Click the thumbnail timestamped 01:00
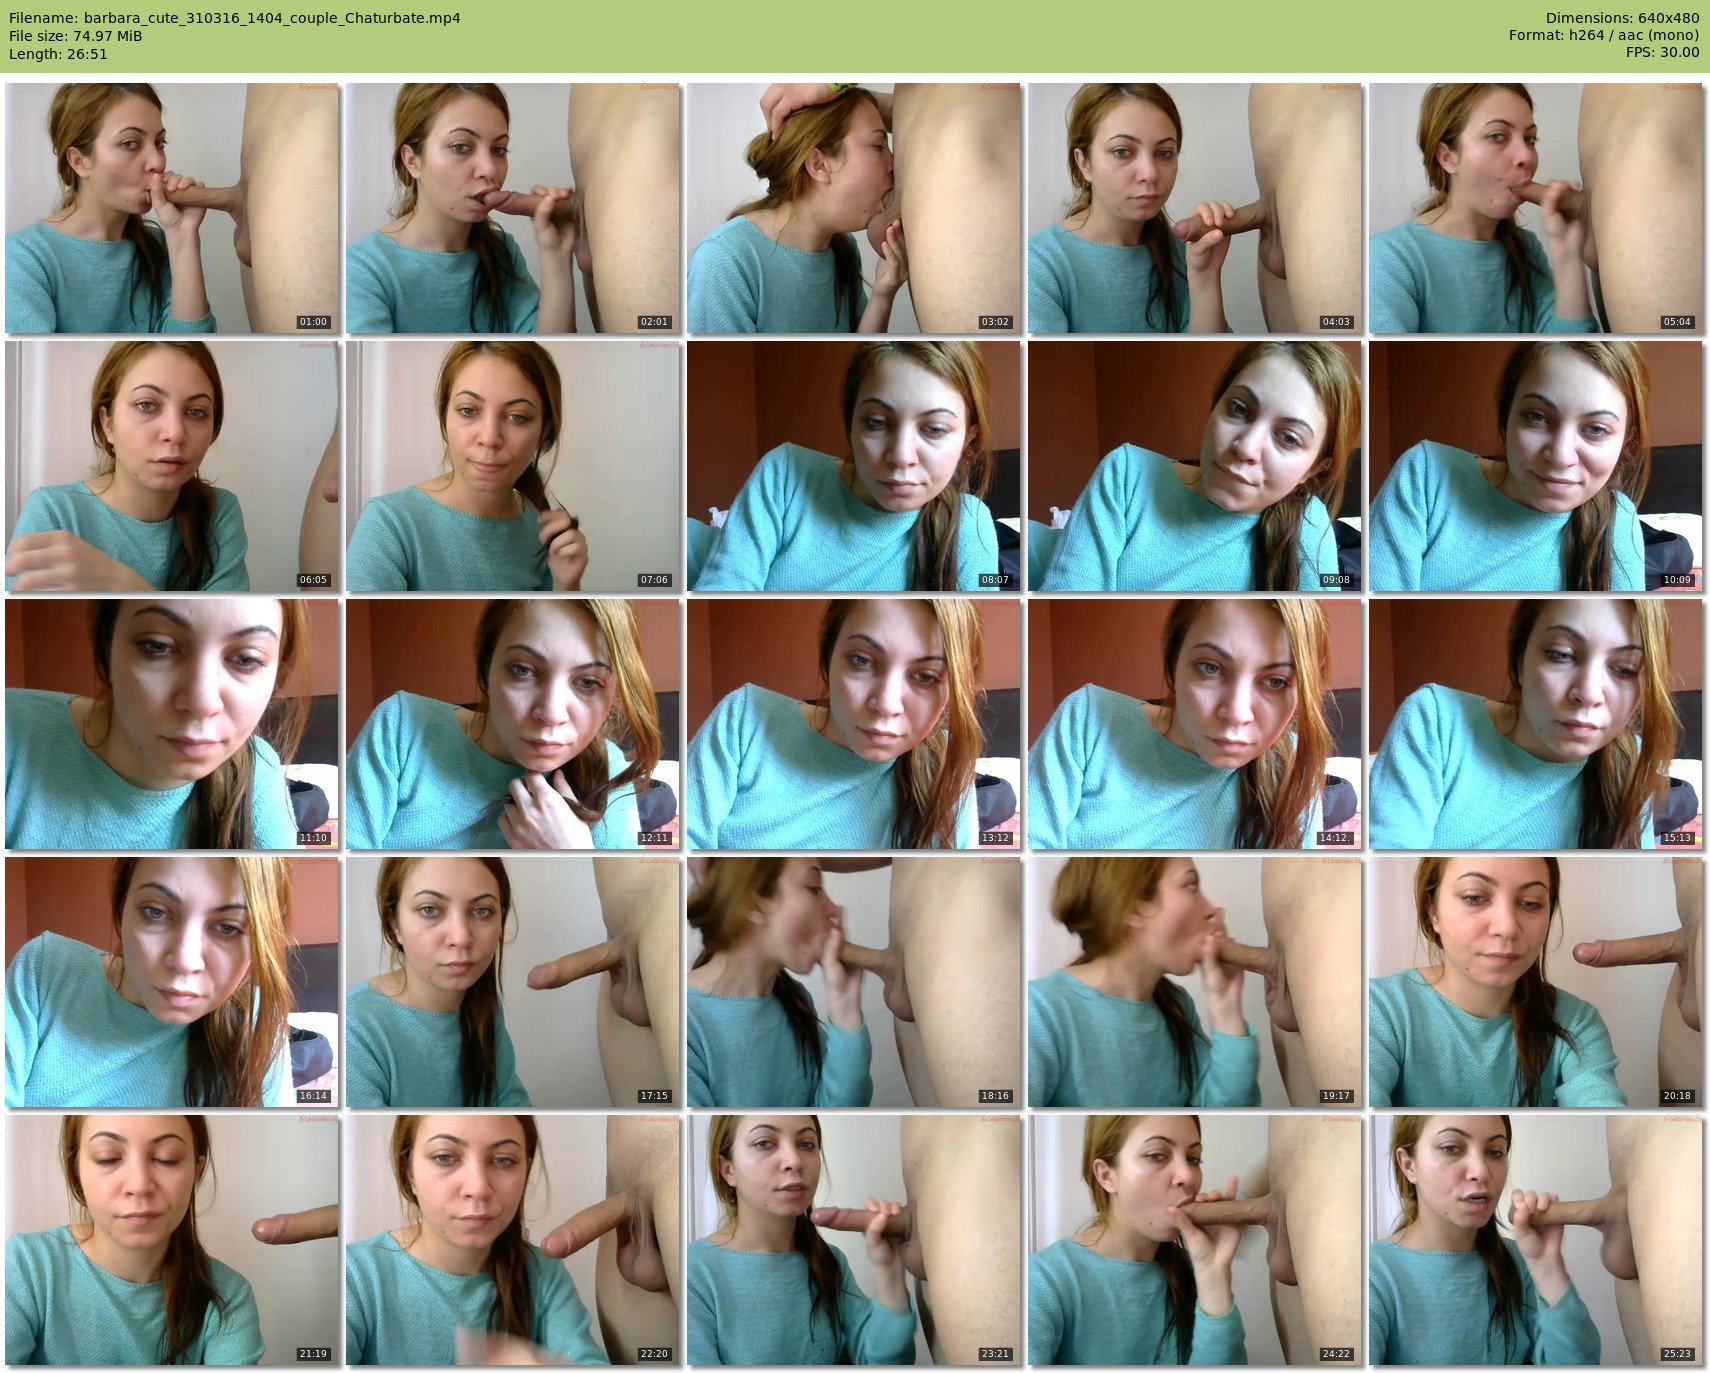Screen dimensions: 1710x1373 172,208
